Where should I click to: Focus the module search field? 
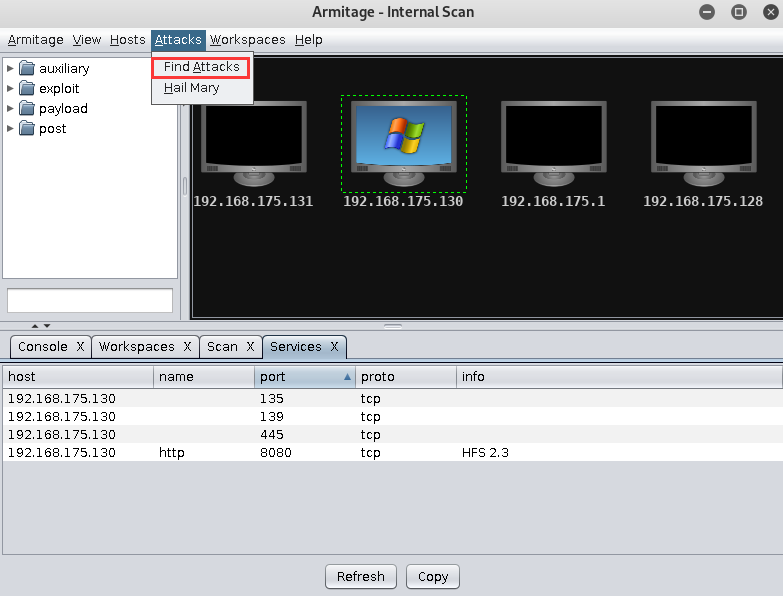coord(90,300)
